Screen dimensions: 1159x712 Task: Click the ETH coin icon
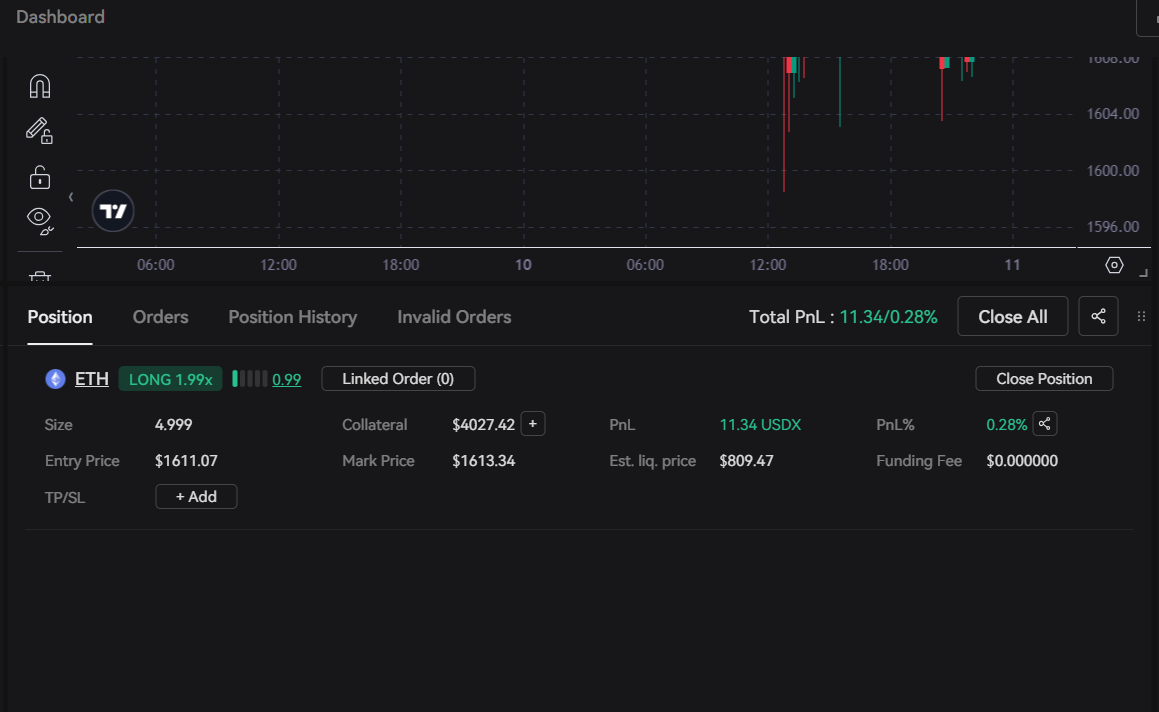click(x=55, y=379)
